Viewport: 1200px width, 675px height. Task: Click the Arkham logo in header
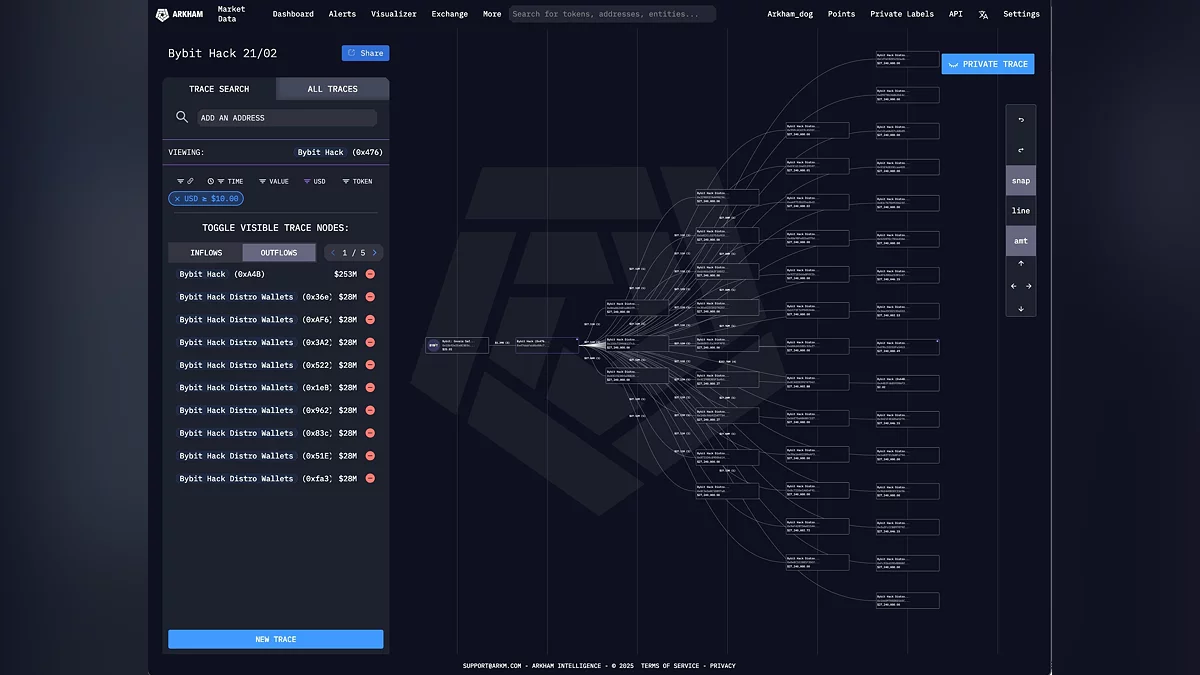pos(179,14)
